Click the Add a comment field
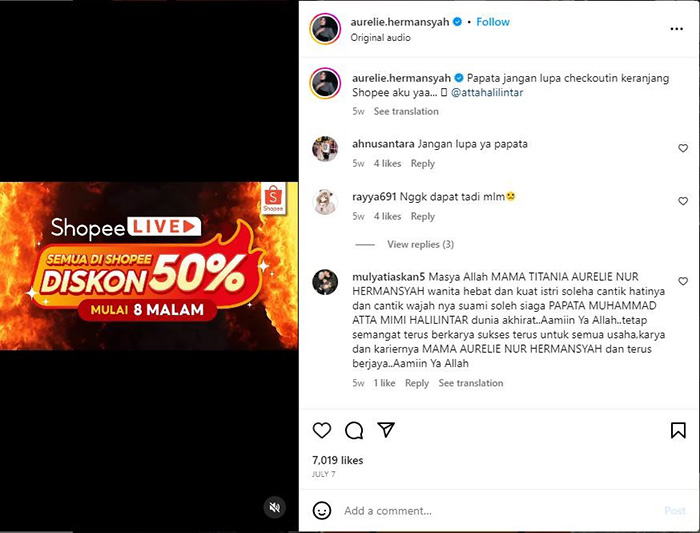This screenshot has width=700, height=533. 500,511
